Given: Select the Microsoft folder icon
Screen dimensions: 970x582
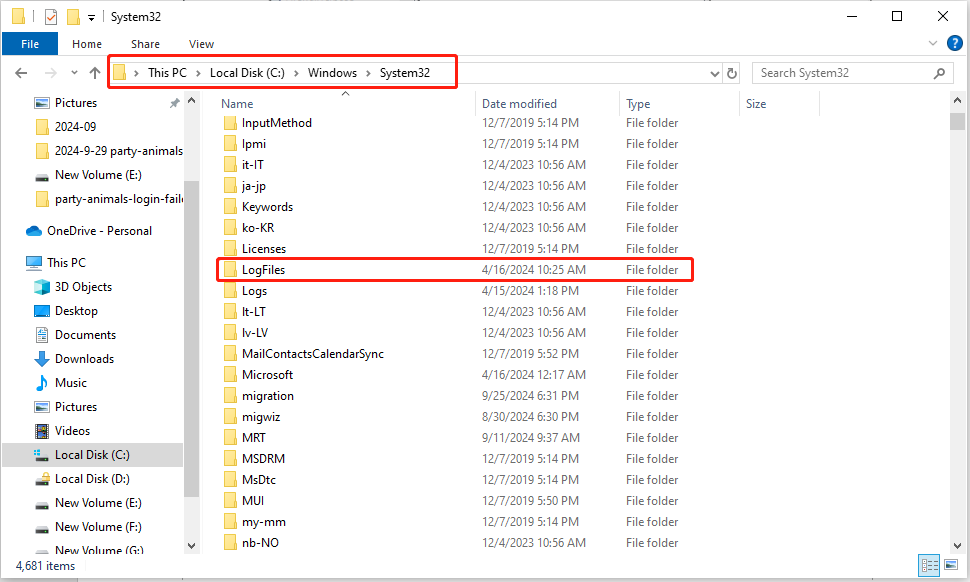Looking at the screenshot, I should click(x=230, y=375).
